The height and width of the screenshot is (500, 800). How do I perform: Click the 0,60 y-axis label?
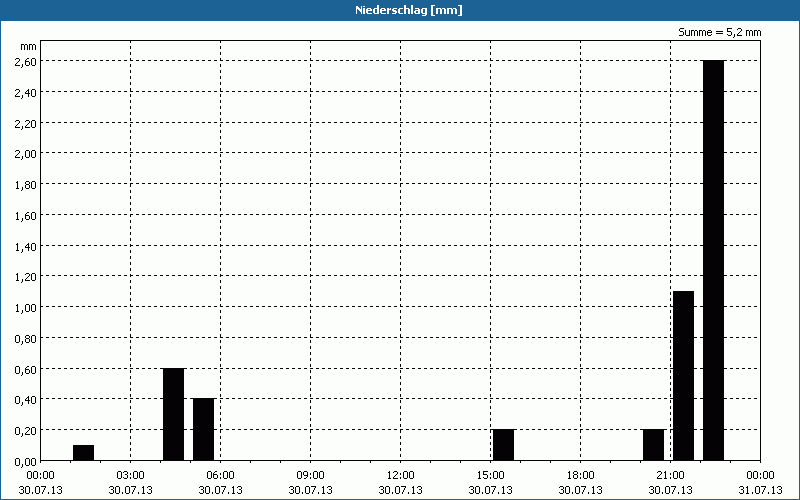(x=26, y=369)
